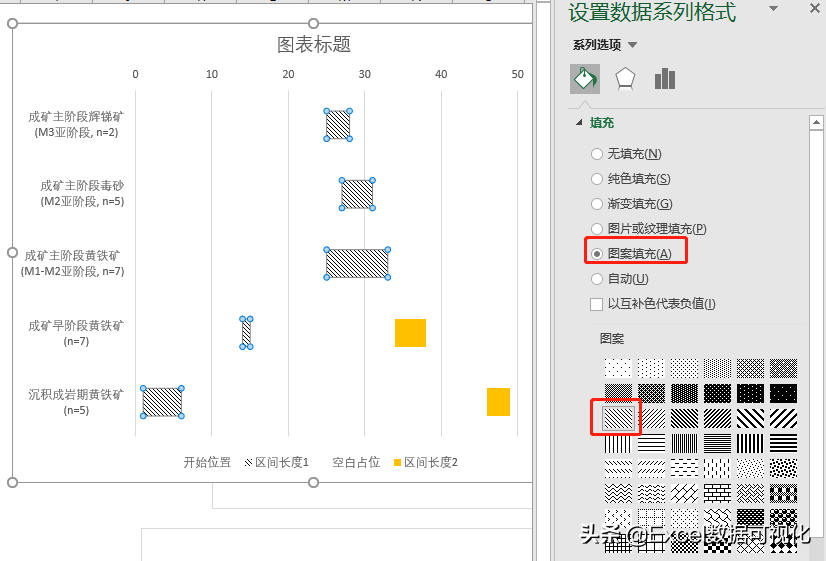Select the narrow vertical lines pattern
The image size is (826, 561).
tap(684, 444)
